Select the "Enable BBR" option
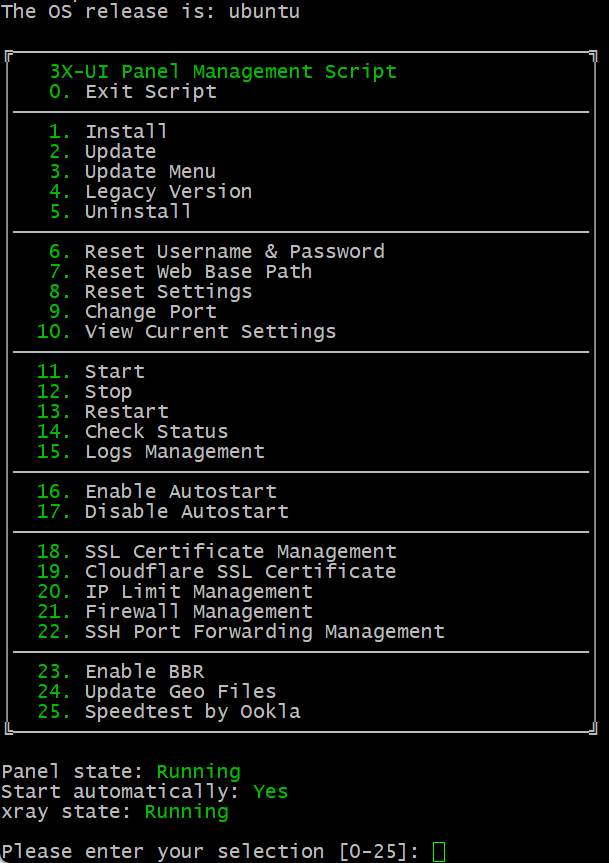The image size is (609, 863). tap(144, 672)
